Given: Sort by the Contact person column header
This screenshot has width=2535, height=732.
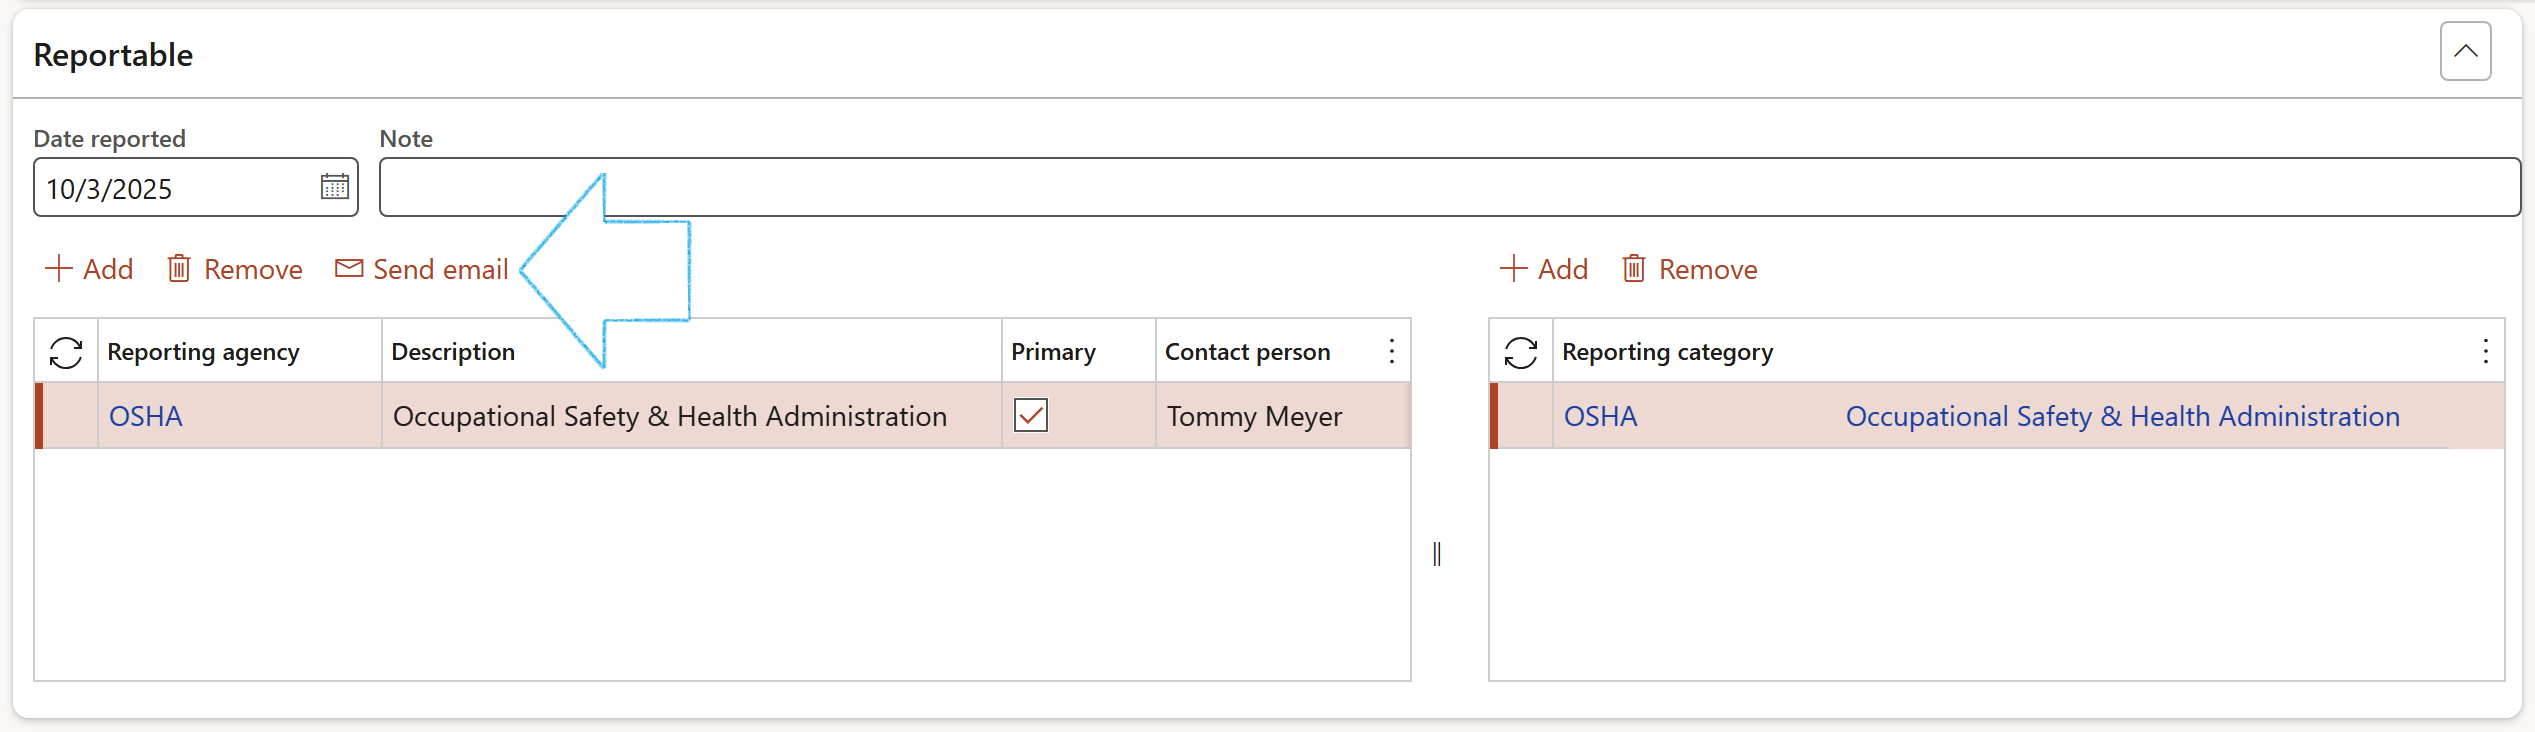Looking at the screenshot, I should pyautogui.click(x=1247, y=352).
